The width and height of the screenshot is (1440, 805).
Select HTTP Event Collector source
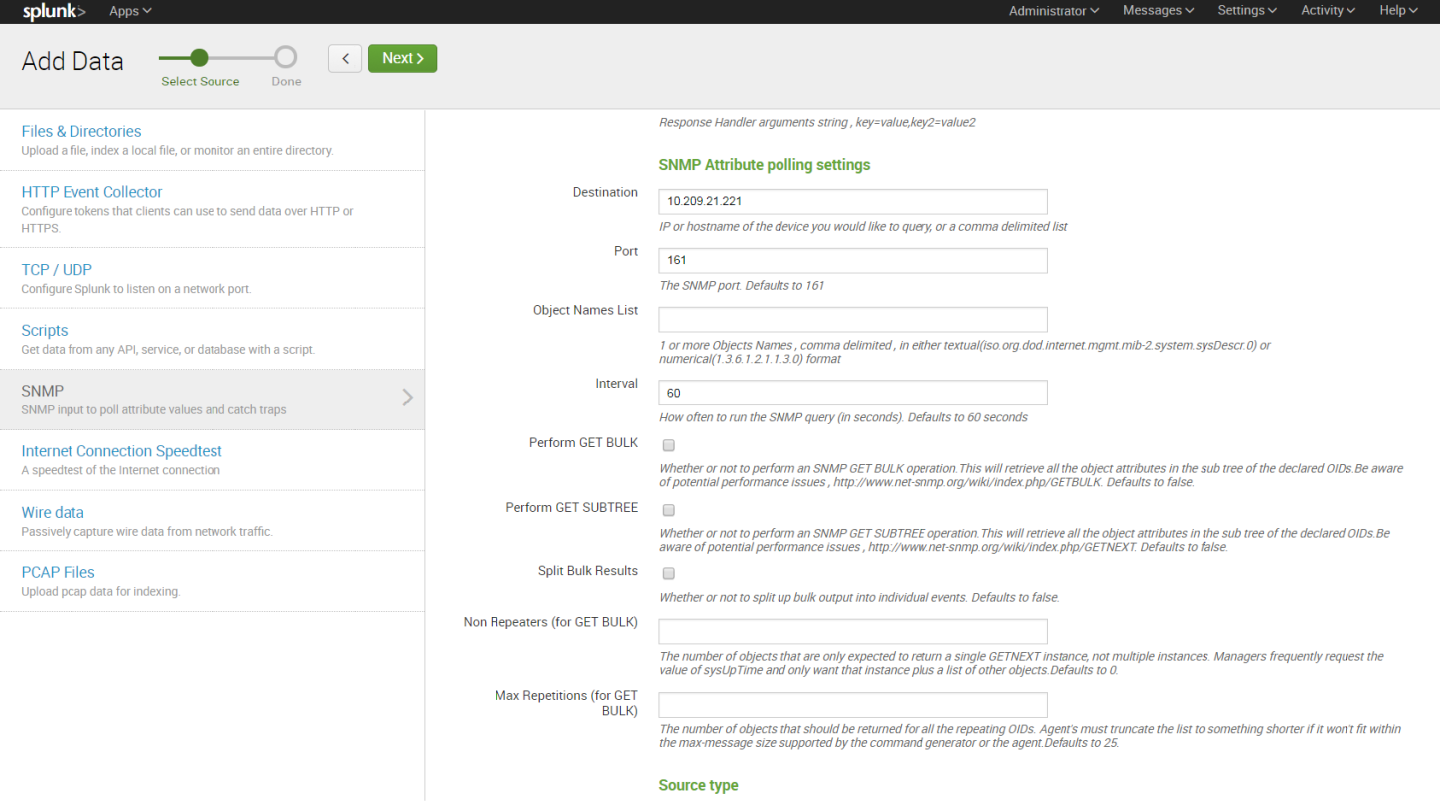[92, 191]
